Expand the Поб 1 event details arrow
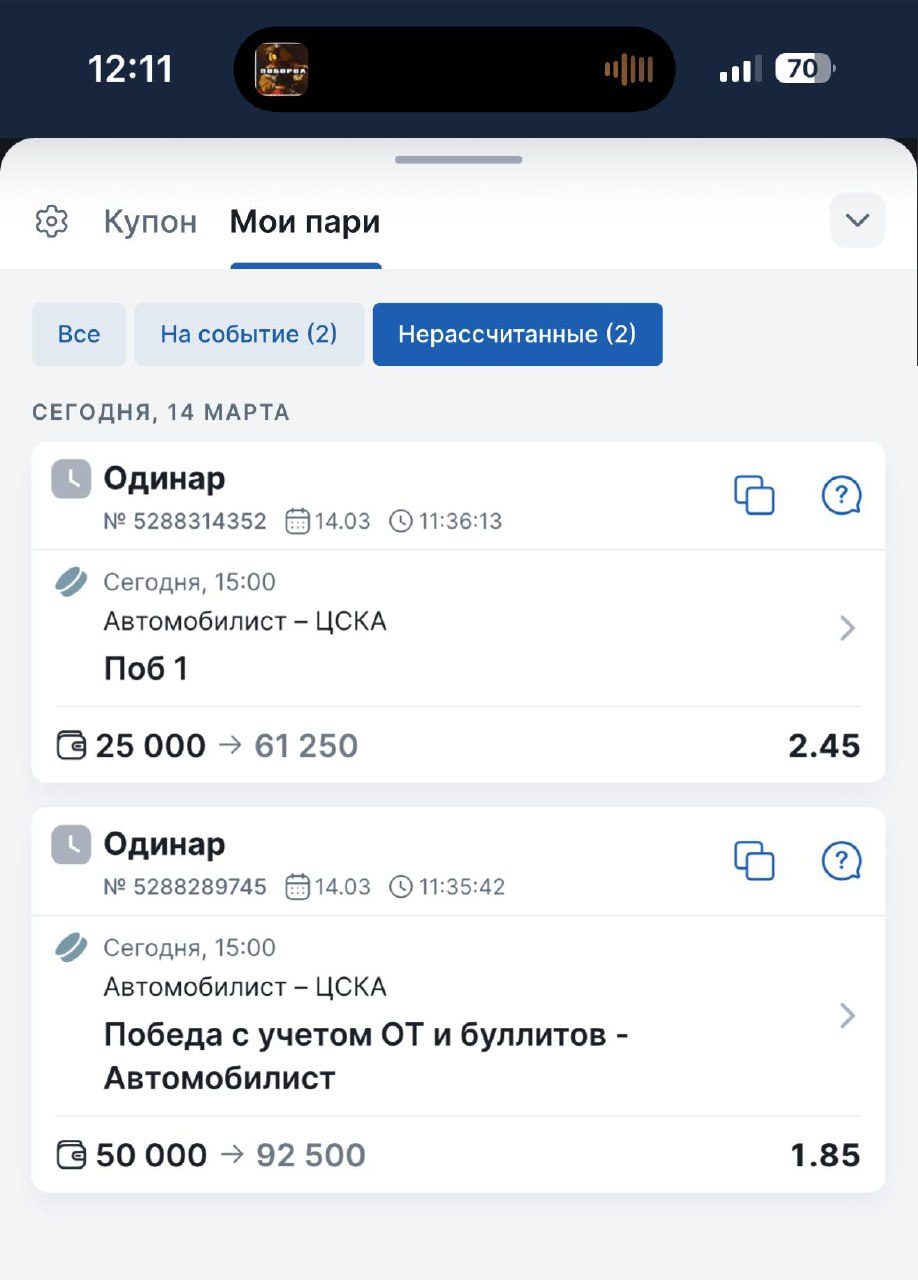Screen dimensions: 918x1280 (x=847, y=628)
